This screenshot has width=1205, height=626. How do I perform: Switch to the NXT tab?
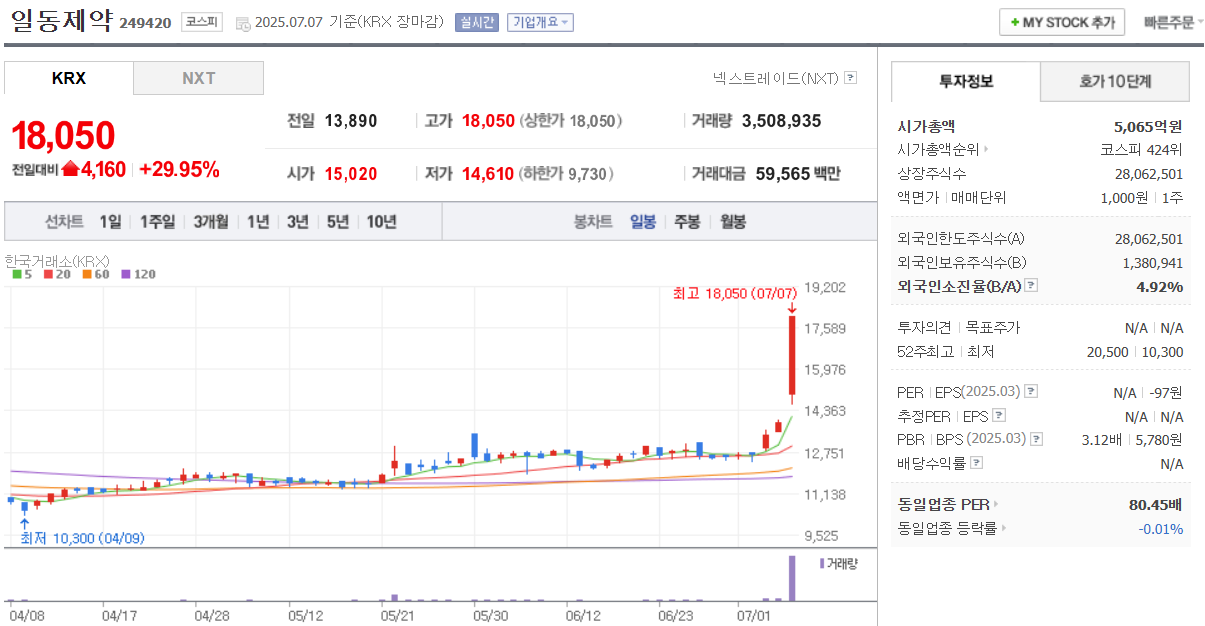pyautogui.click(x=198, y=78)
